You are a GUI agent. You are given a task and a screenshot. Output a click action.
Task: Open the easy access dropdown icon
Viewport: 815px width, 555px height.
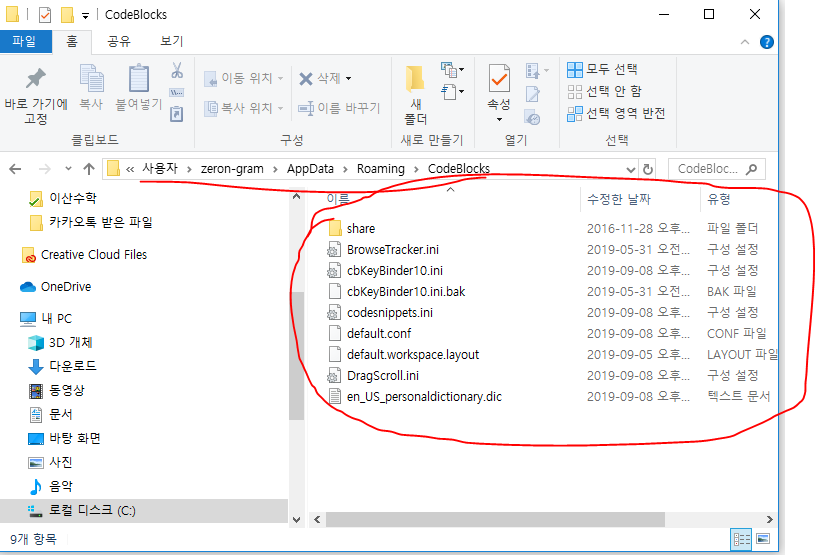tap(452, 91)
